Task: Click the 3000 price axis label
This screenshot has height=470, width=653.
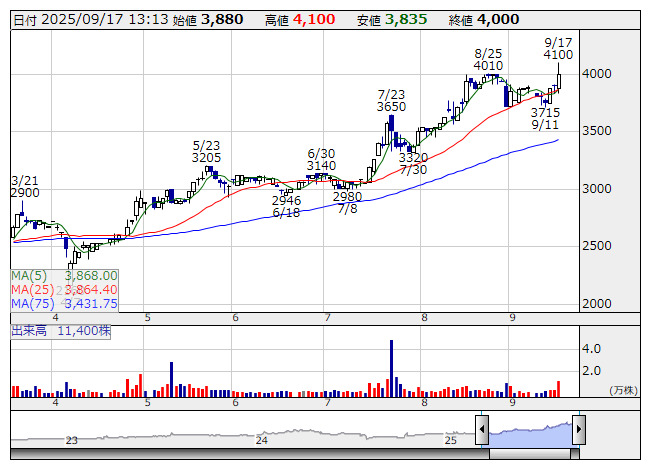Action: (x=596, y=189)
